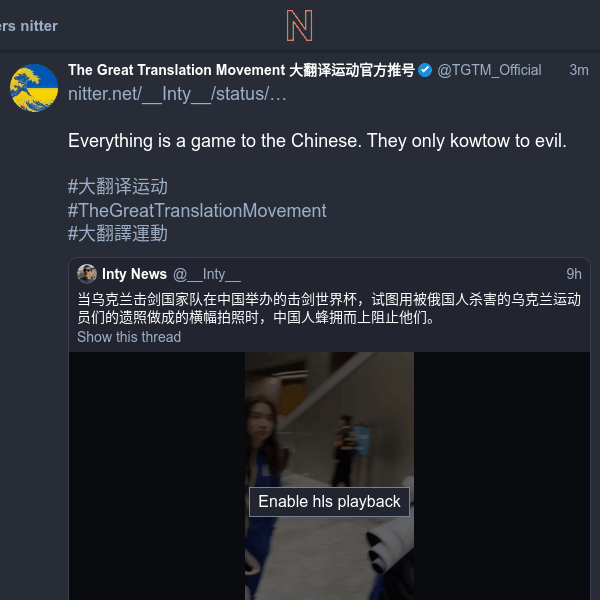Open the Great Translation Movement wave avatar
Viewport: 600px width, 600px height.
[34, 88]
